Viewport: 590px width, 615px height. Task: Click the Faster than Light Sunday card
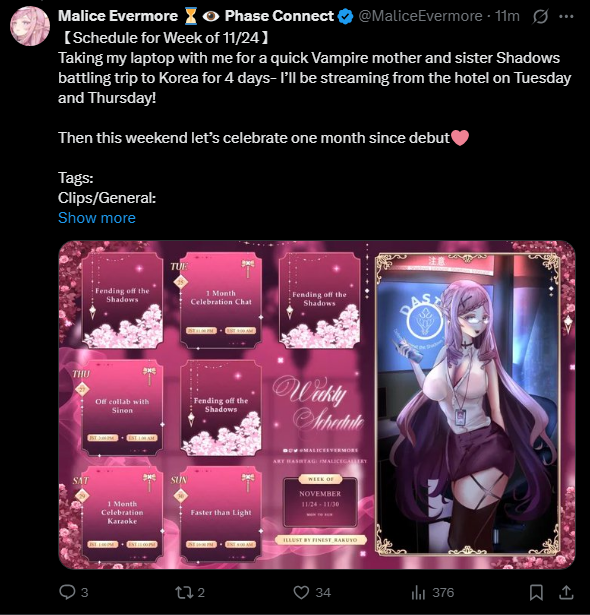[x=221, y=514]
